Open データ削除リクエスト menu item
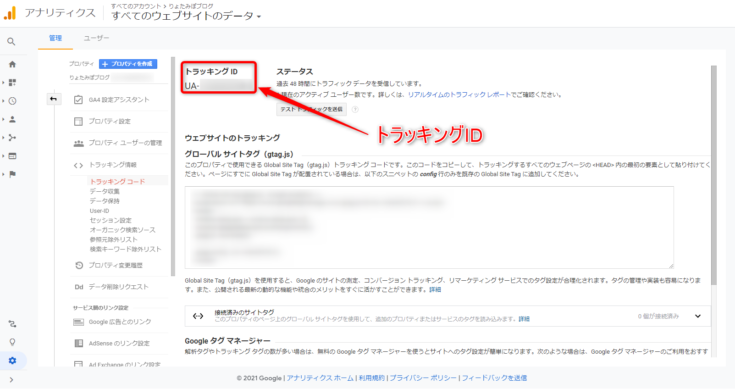This screenshot has height=389, width=735. (118, 287)
